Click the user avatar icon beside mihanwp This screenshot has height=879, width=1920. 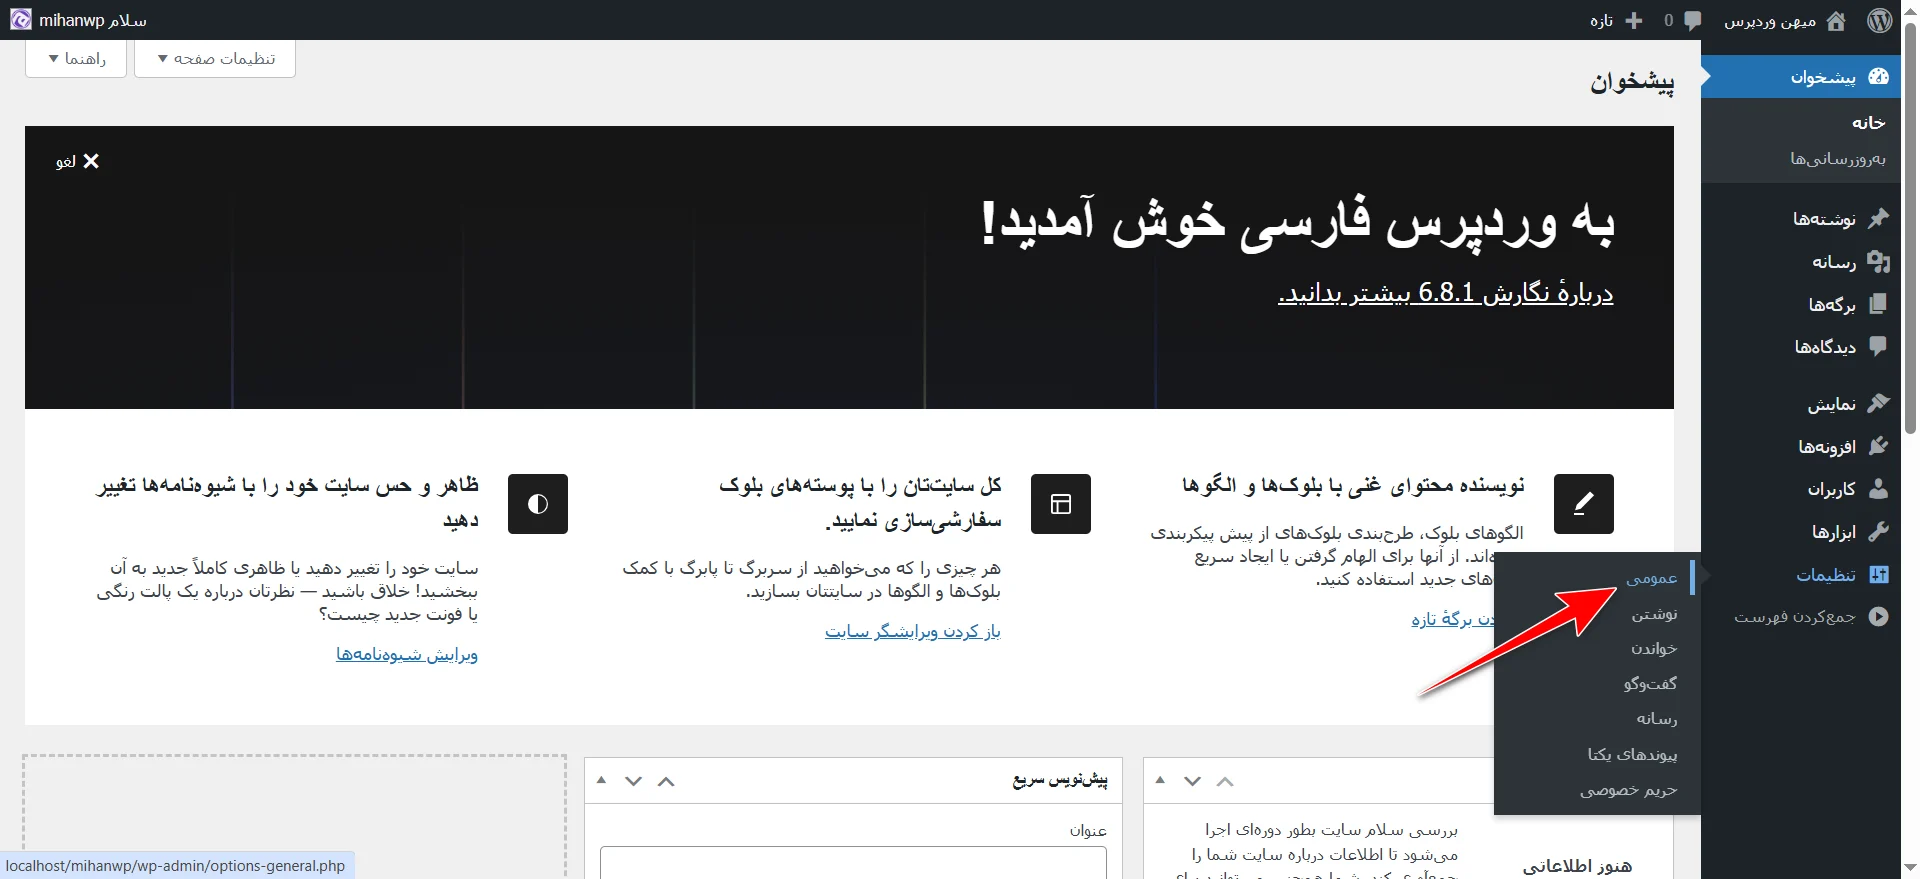[x=21, y=20]
